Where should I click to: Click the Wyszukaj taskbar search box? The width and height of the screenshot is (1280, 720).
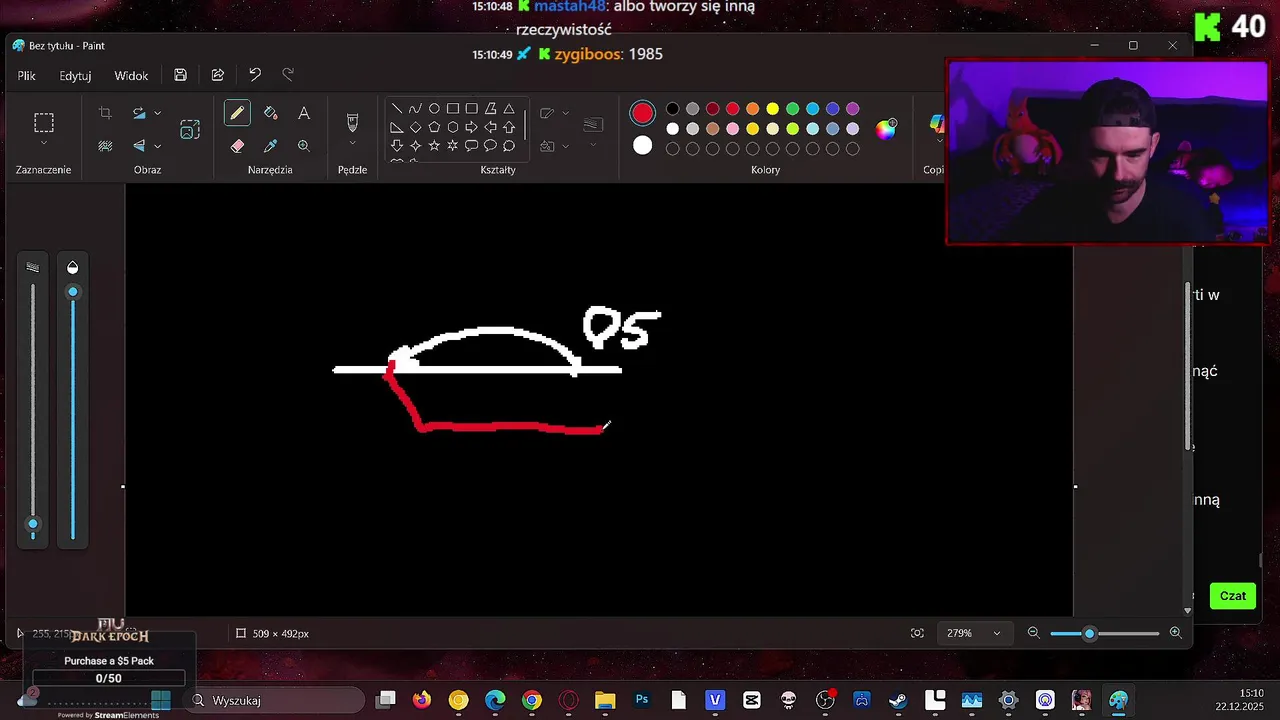point(275,700)
